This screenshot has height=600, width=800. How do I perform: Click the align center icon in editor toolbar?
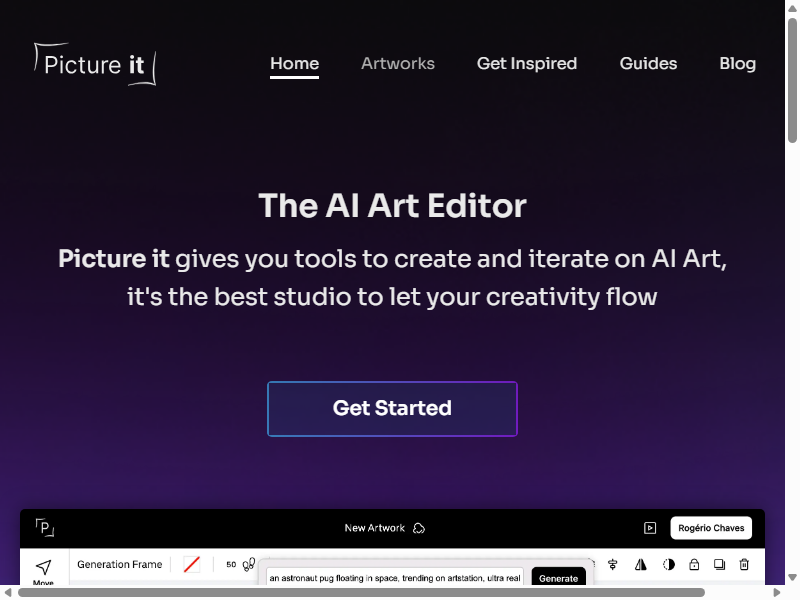coord(613,564)
